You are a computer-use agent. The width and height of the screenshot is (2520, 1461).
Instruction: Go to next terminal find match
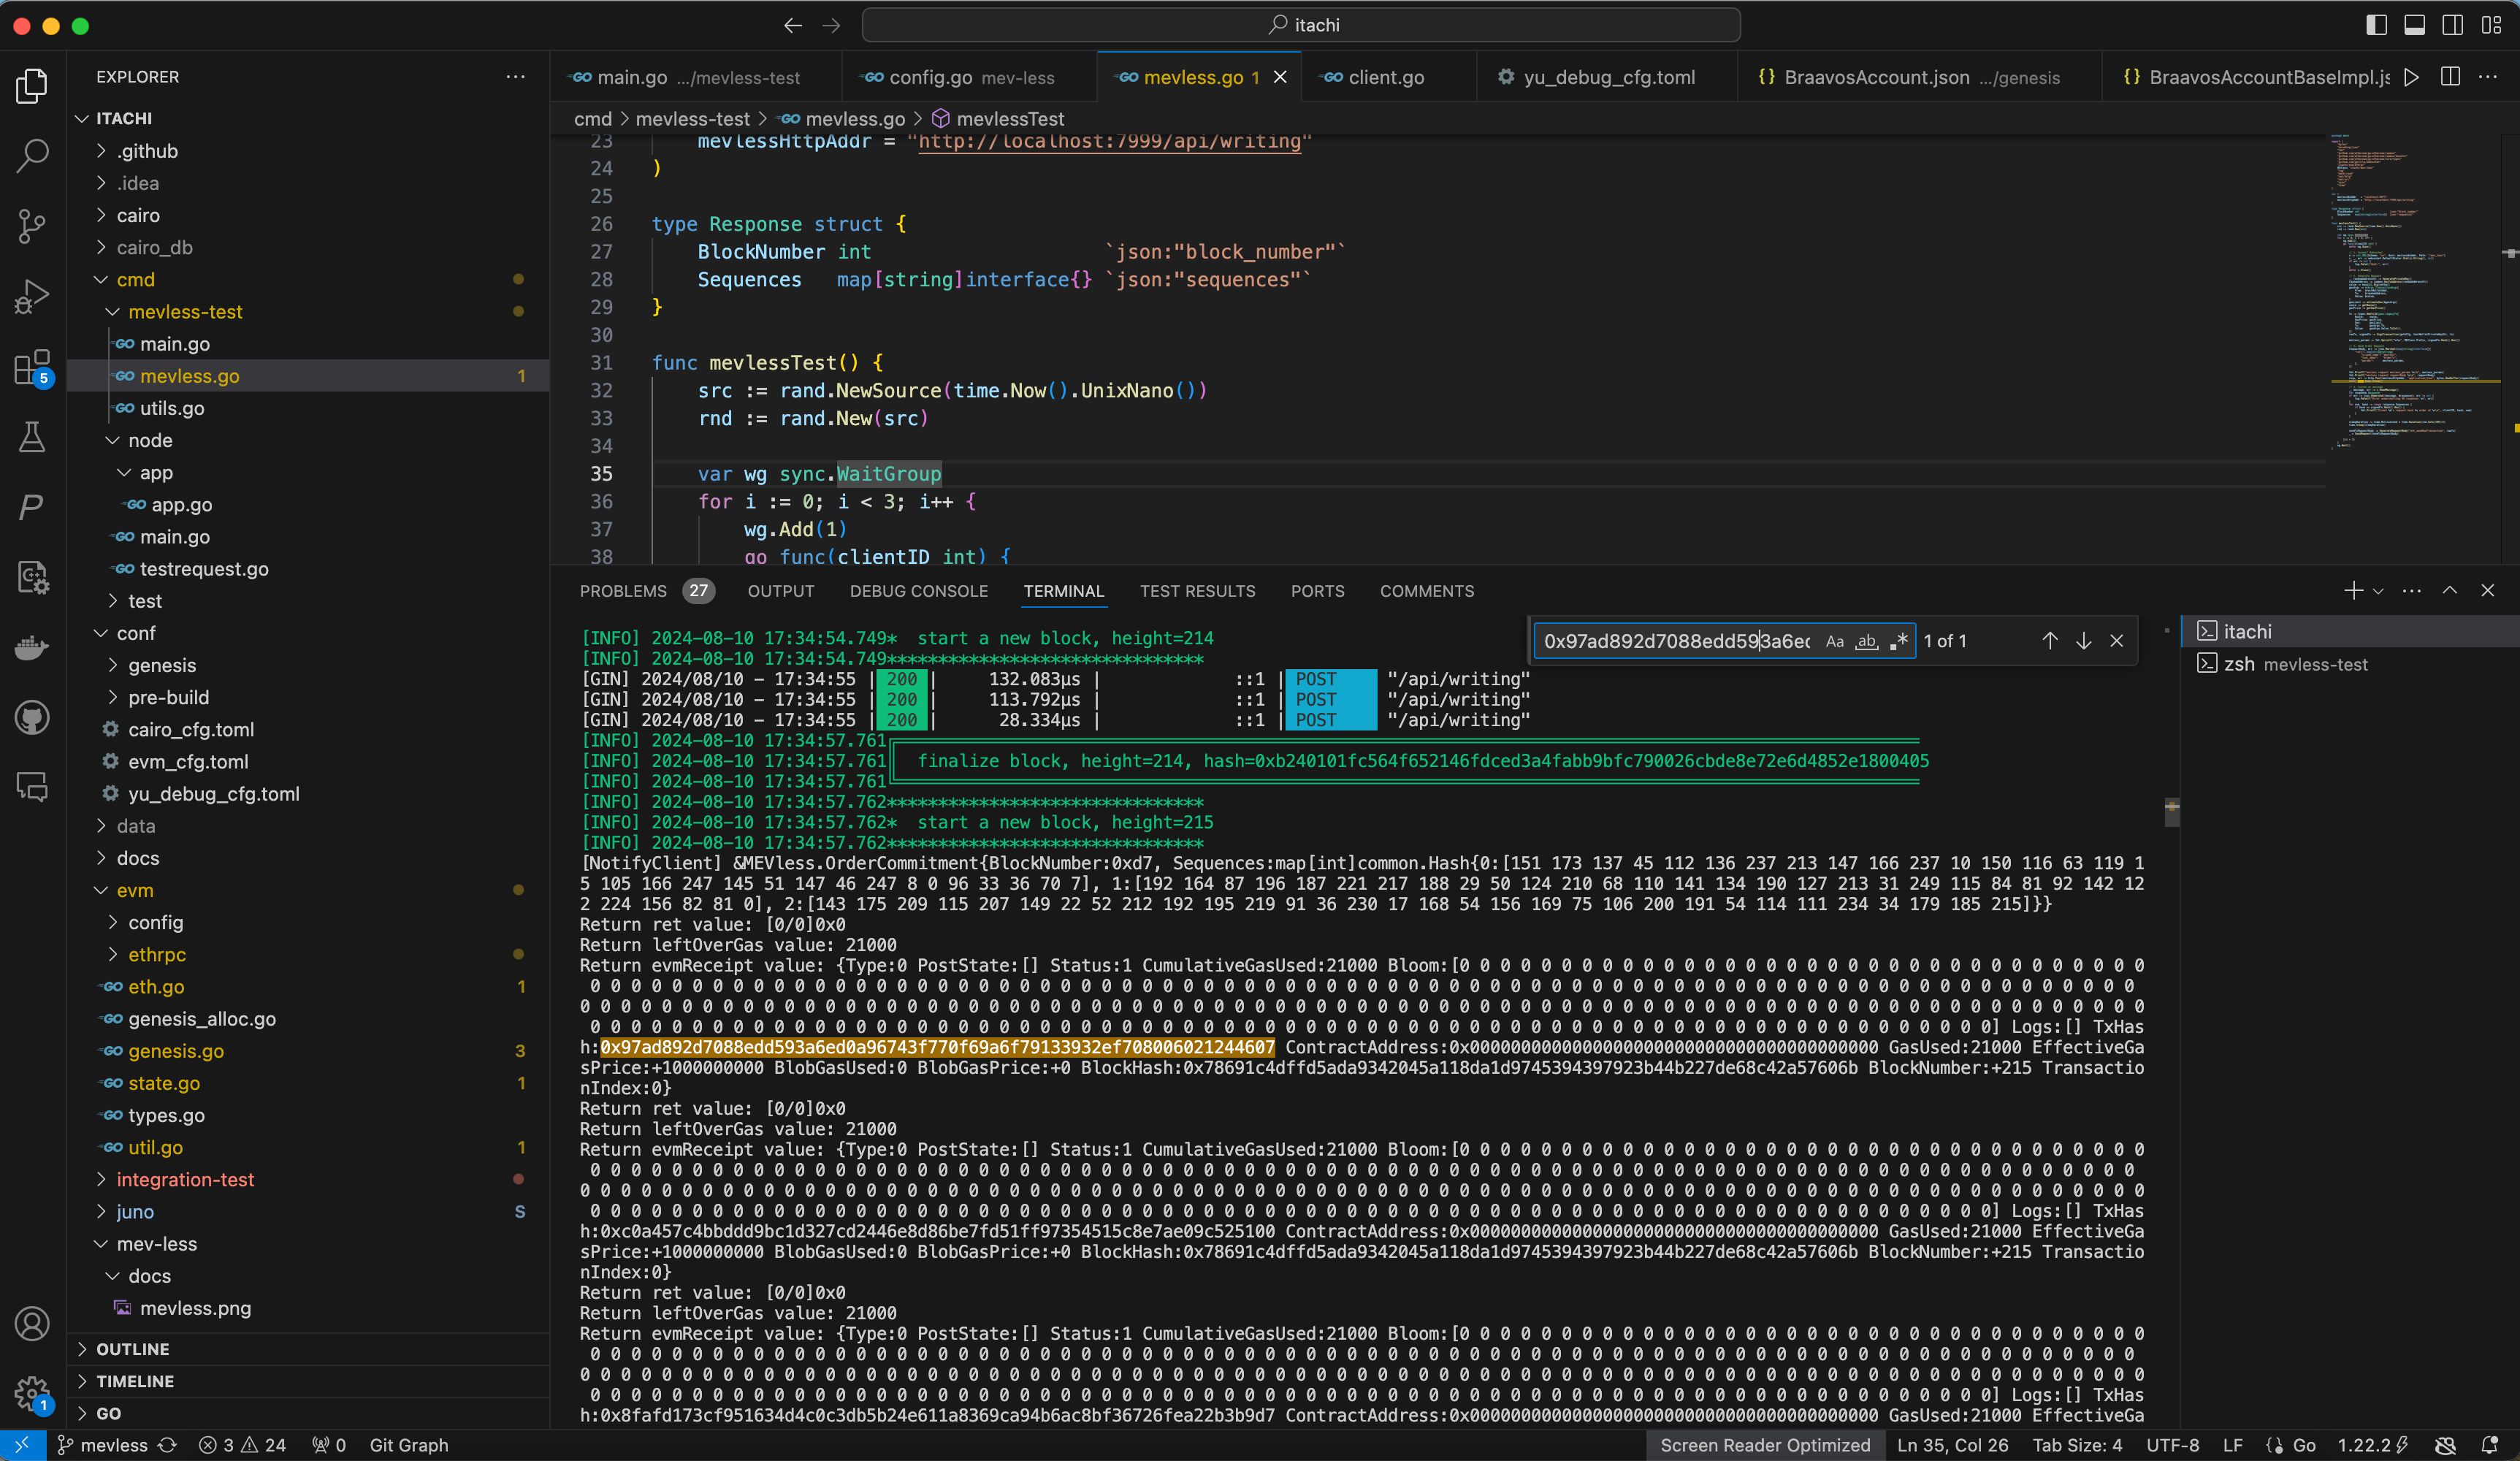[x=2083, y=641]
